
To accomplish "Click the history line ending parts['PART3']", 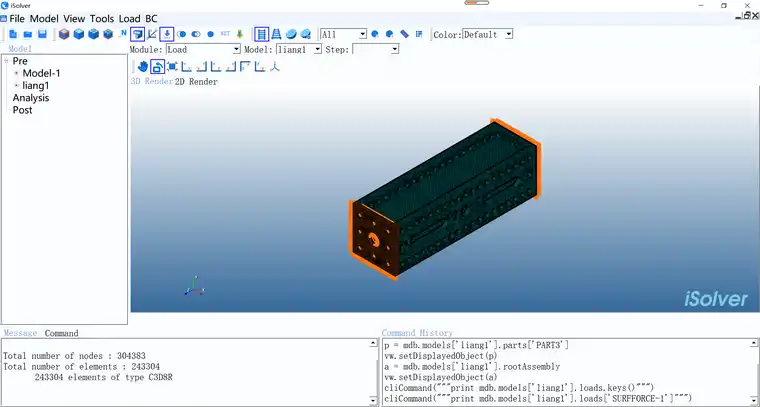I will pos(476,345).
